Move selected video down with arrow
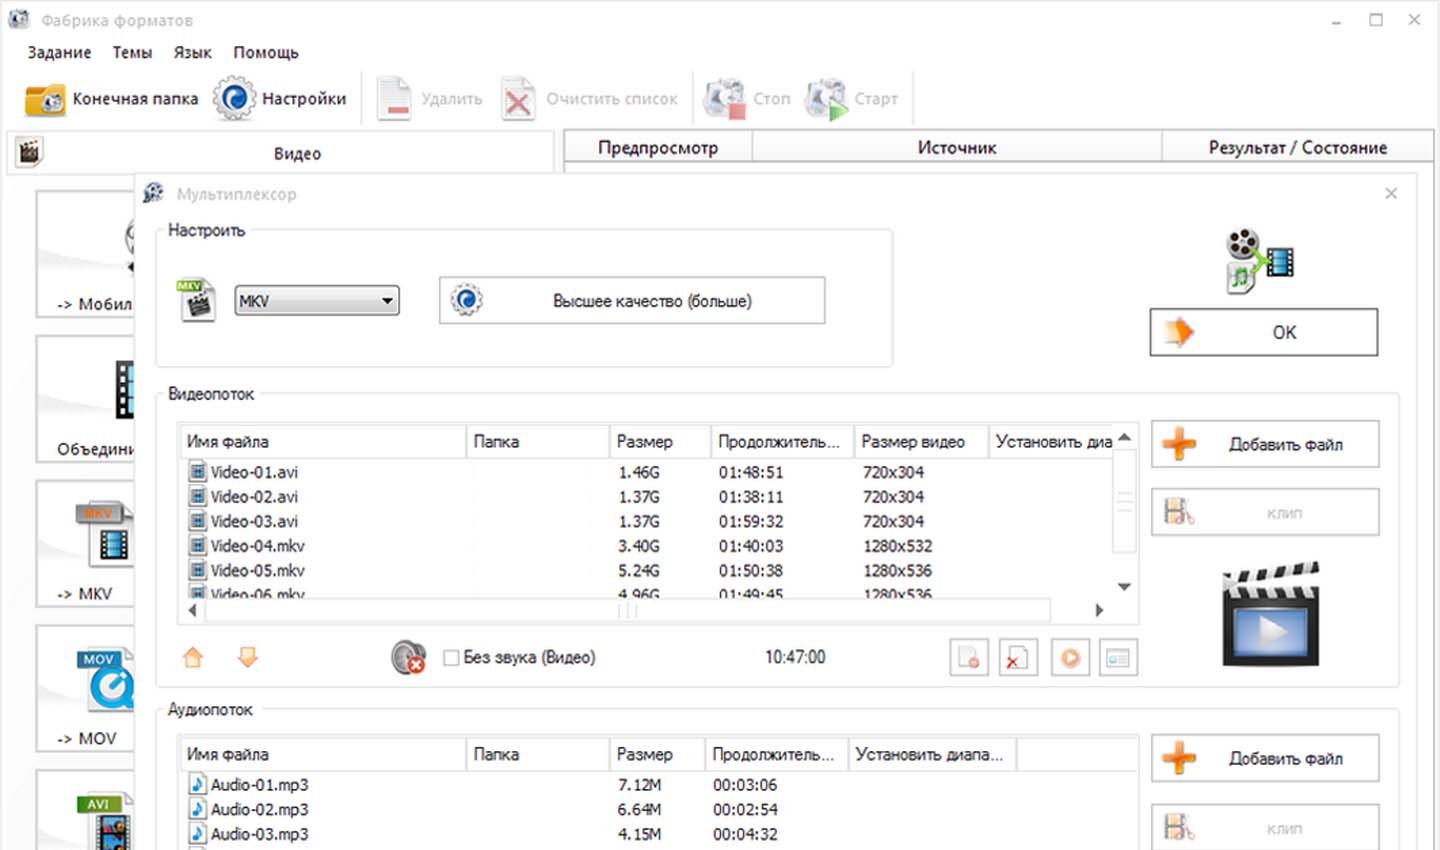 click(248, 657)
